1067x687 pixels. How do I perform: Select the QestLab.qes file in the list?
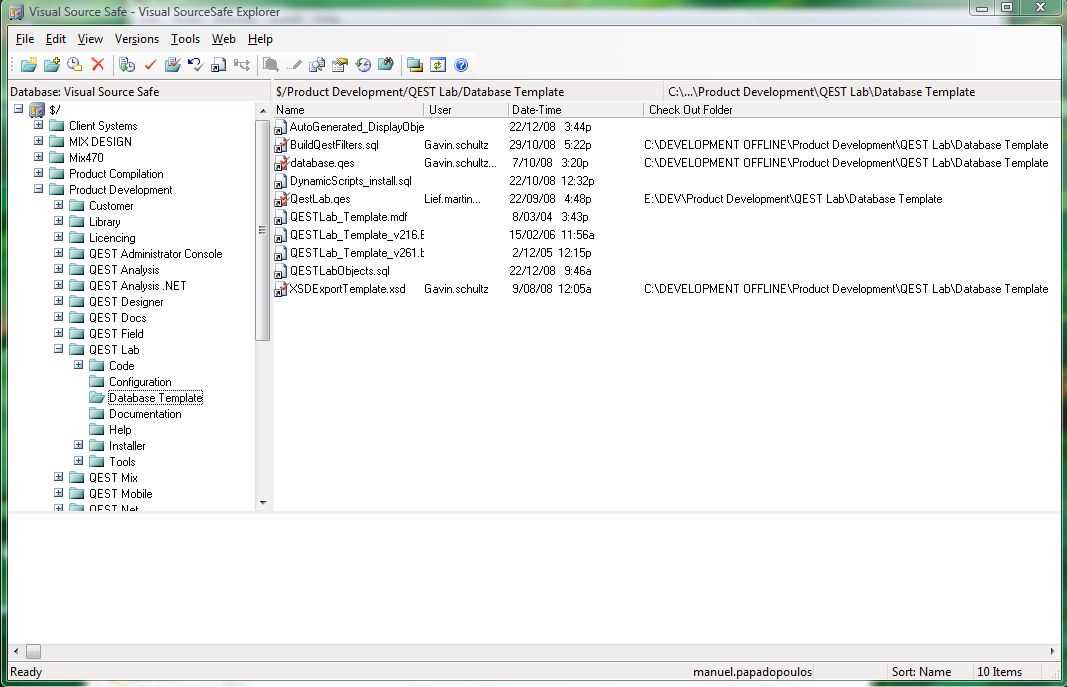point(319,199)
